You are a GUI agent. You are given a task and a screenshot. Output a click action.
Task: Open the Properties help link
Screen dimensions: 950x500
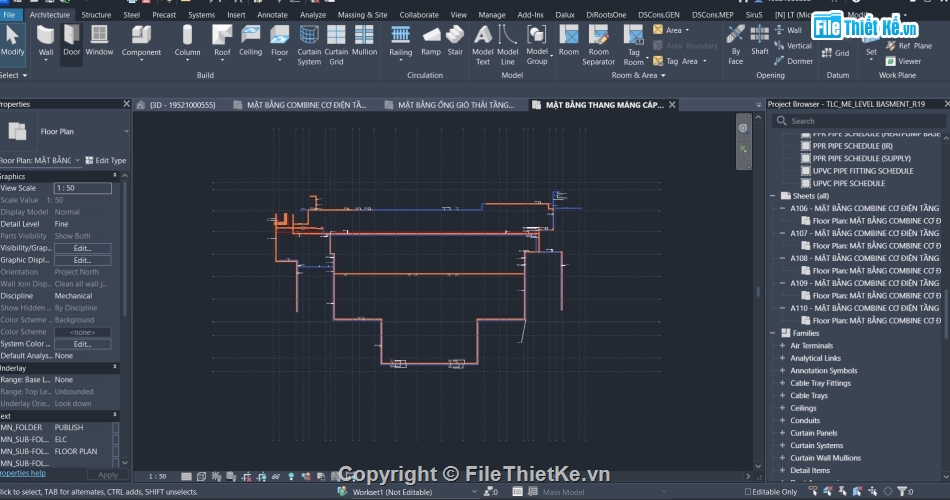point(22,473)
